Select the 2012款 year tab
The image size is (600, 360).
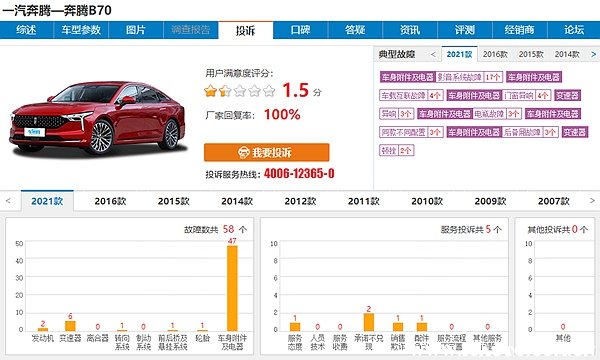coord(300,201)
